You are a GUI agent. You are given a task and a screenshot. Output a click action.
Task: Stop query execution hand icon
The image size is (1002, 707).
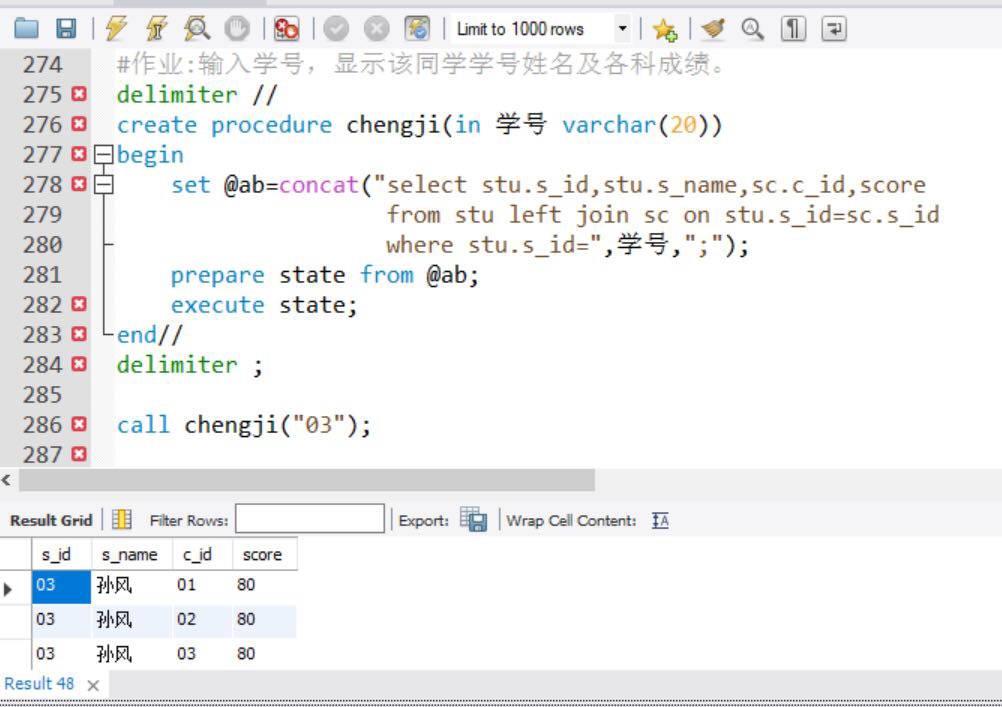click(237, 29)
